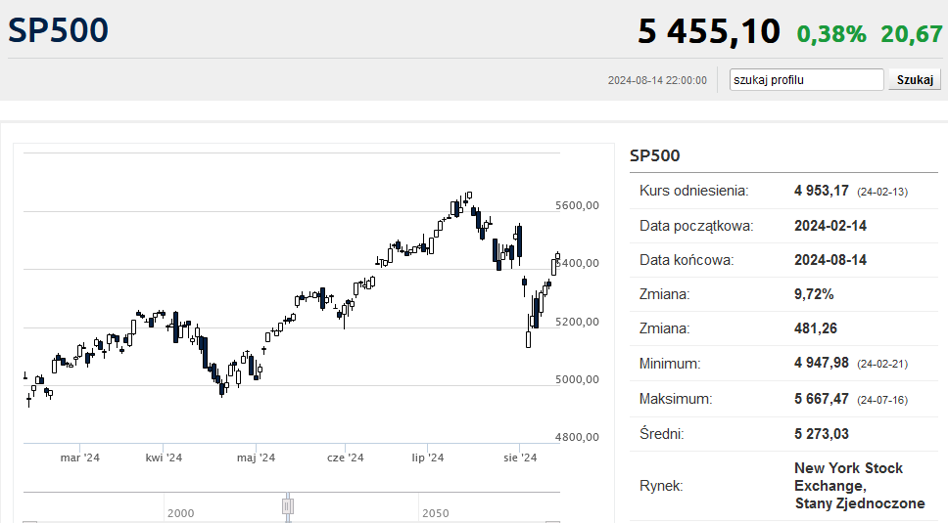
Task: Click the date (24-07-16) beside Maksimum
Action: tap(882, 400)
